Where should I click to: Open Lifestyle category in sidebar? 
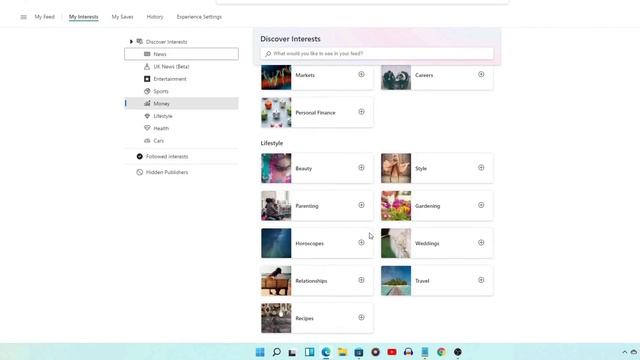pyautogui.click(x=181, y=116)
